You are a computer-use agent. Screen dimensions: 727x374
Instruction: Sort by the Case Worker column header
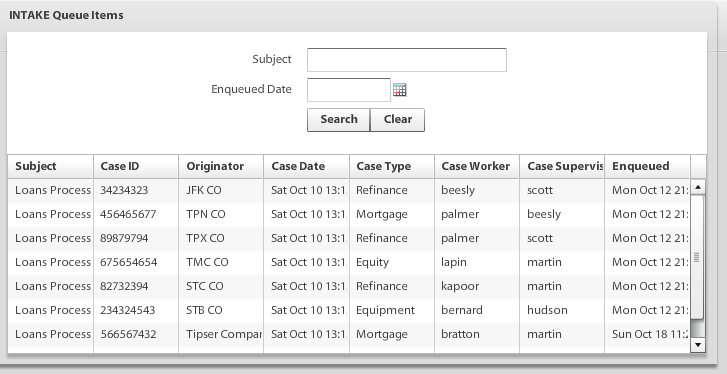[x=477, y=166]
